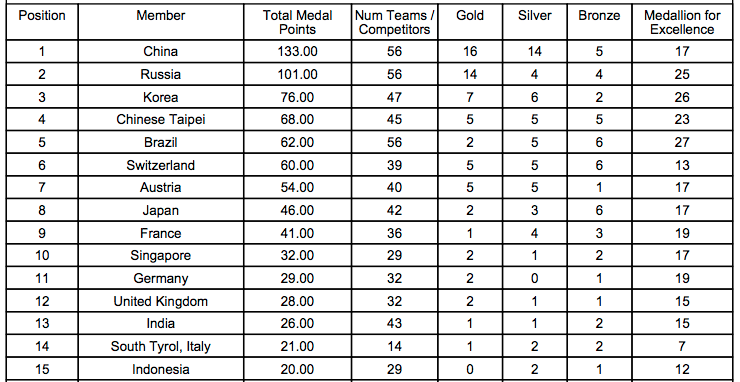Select the Total Medal Points header
This screenshot has width=740, height=382.
point(297,22)
